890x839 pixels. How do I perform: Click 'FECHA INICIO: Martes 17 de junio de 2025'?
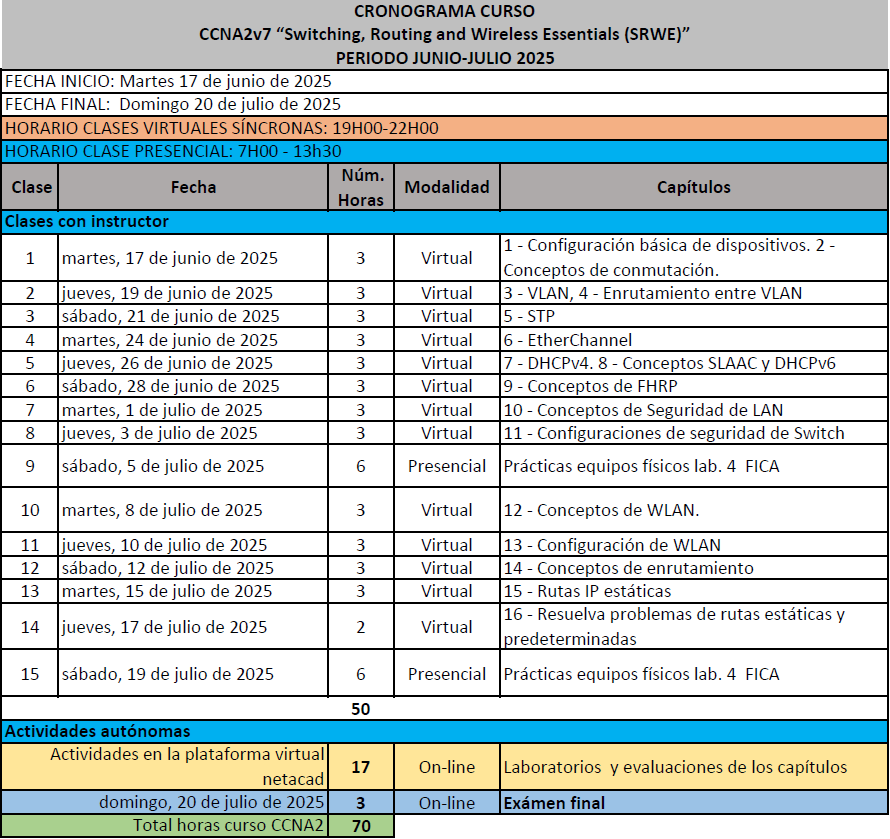(168, 81)
